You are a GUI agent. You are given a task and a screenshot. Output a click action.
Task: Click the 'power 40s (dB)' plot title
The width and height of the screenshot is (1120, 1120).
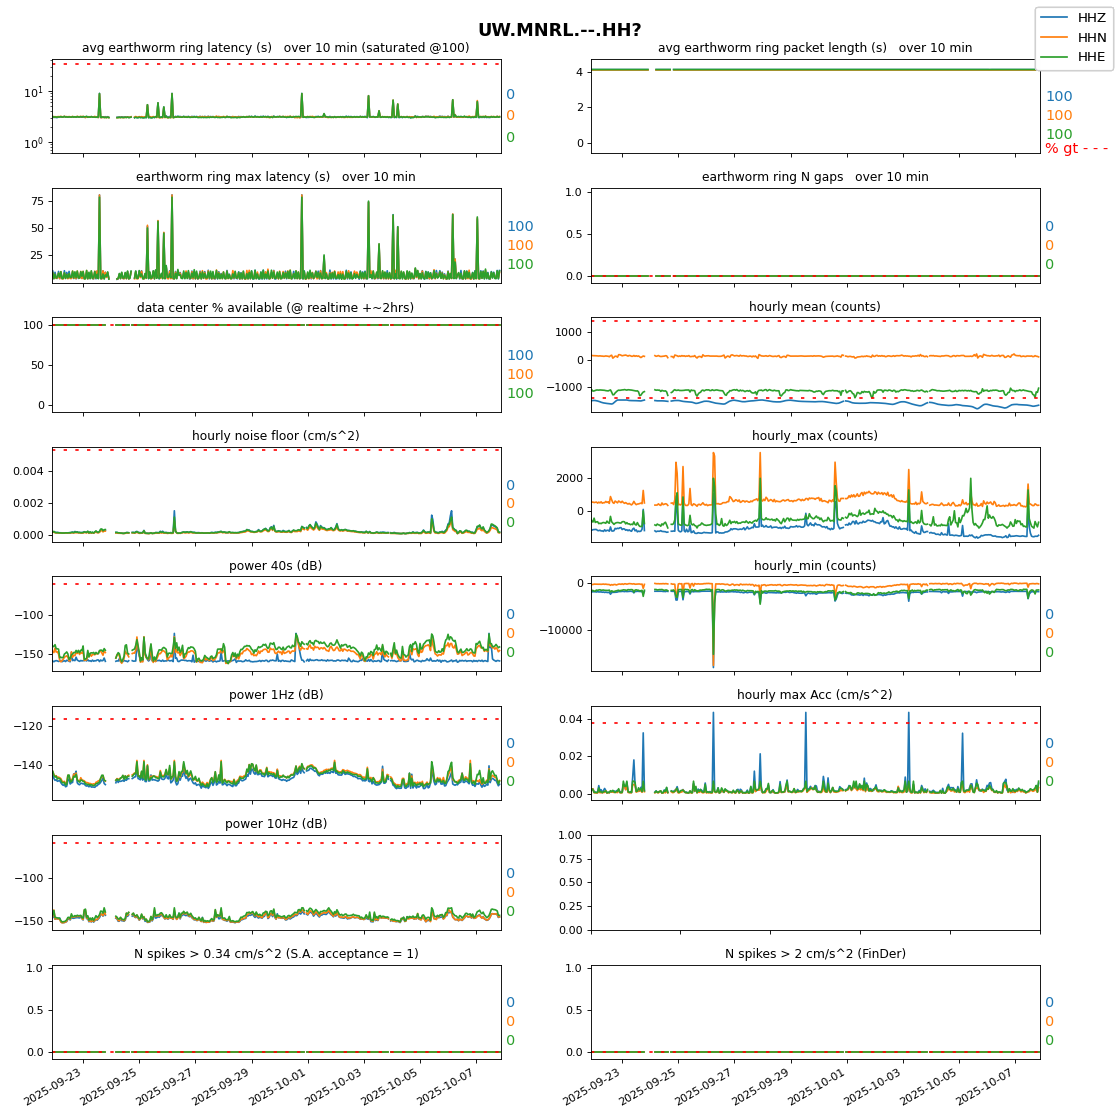point(275,566)
